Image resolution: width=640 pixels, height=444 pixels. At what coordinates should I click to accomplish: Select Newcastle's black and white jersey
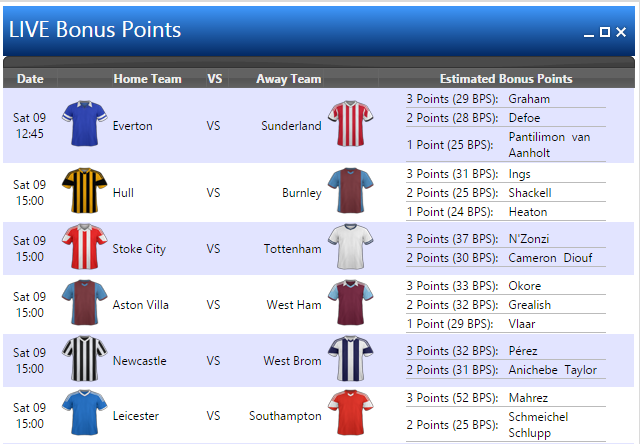click(x=84, y=358)
